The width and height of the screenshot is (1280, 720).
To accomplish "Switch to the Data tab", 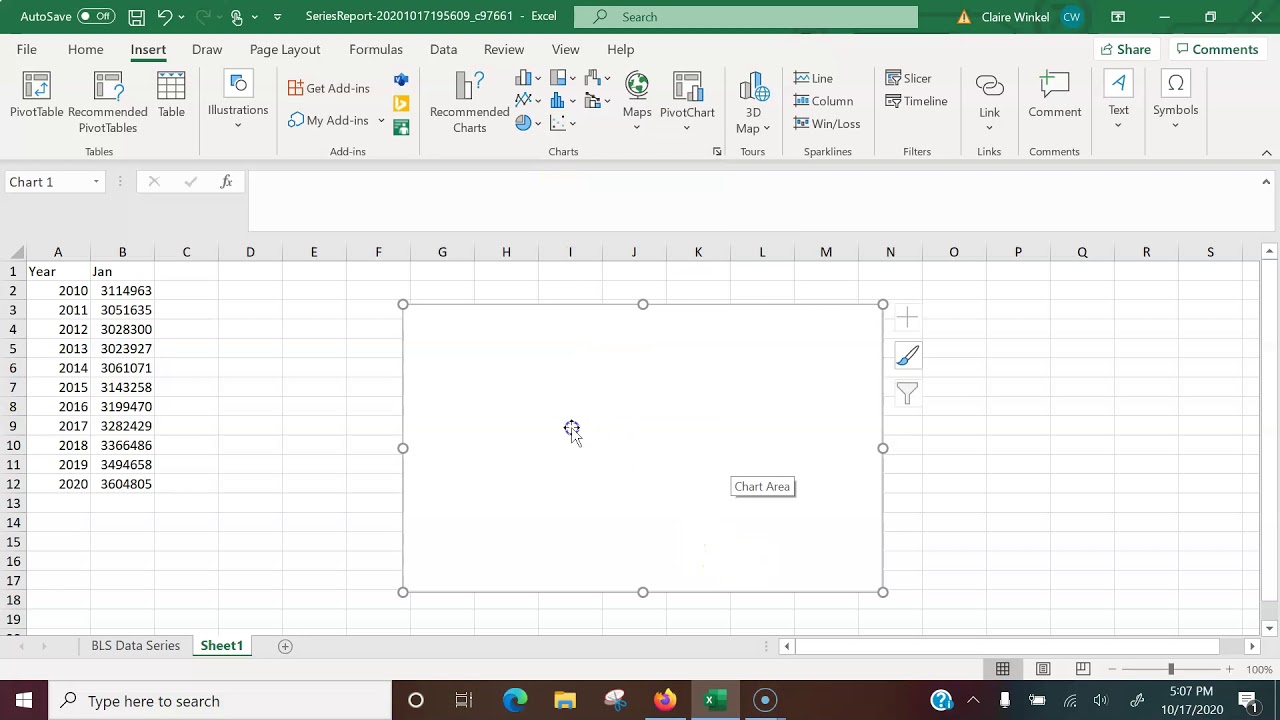I will coord(443,49).
